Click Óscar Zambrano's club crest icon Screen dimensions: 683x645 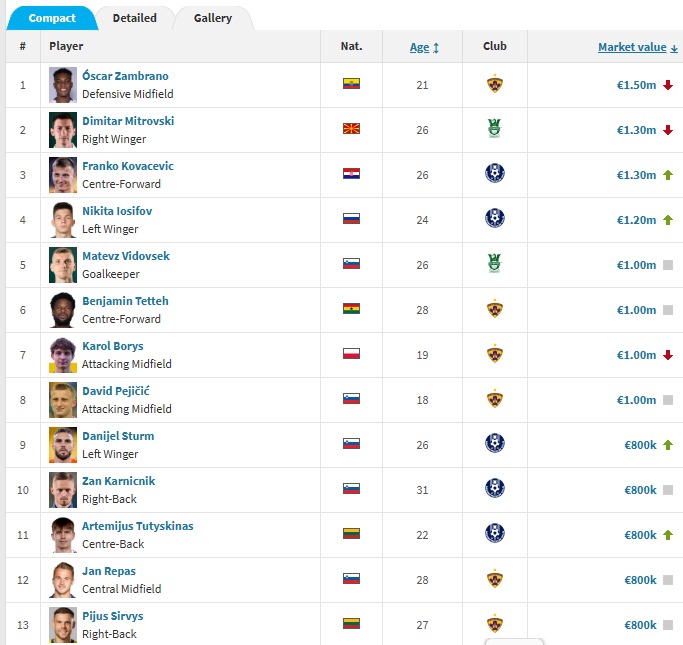tap(494, 85)
